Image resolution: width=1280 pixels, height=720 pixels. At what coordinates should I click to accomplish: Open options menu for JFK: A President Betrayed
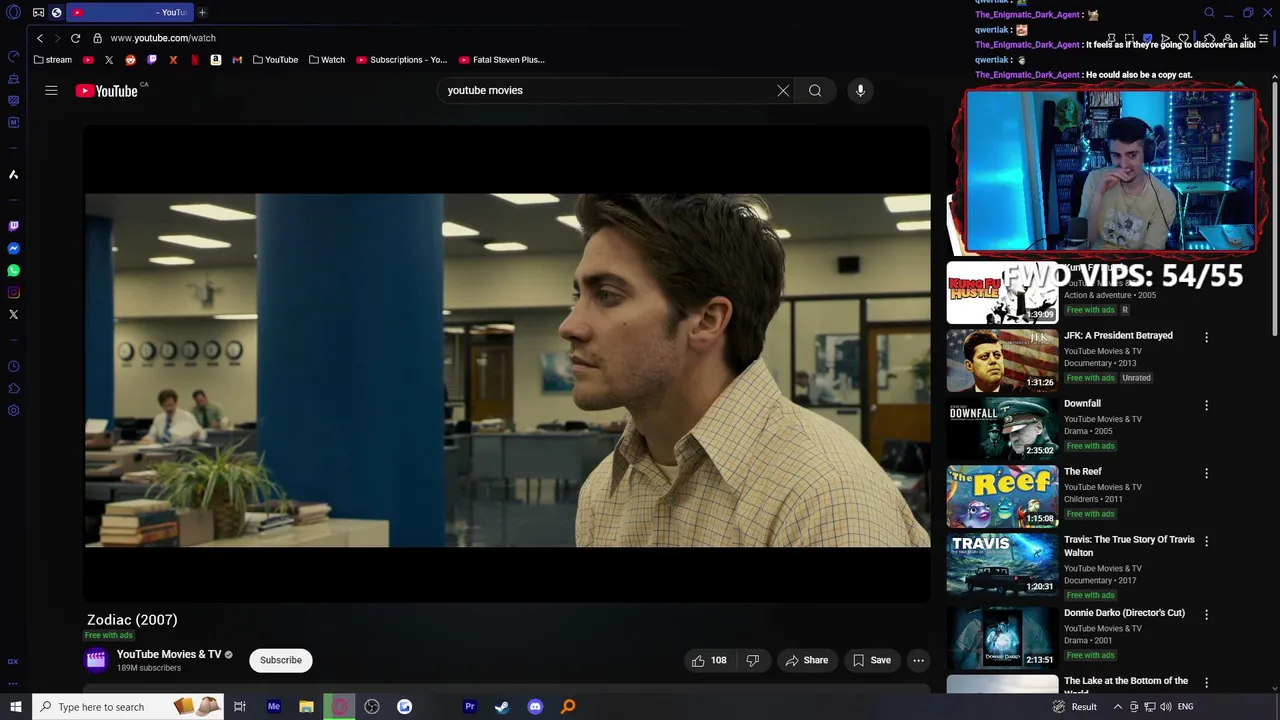[1206, 337]
